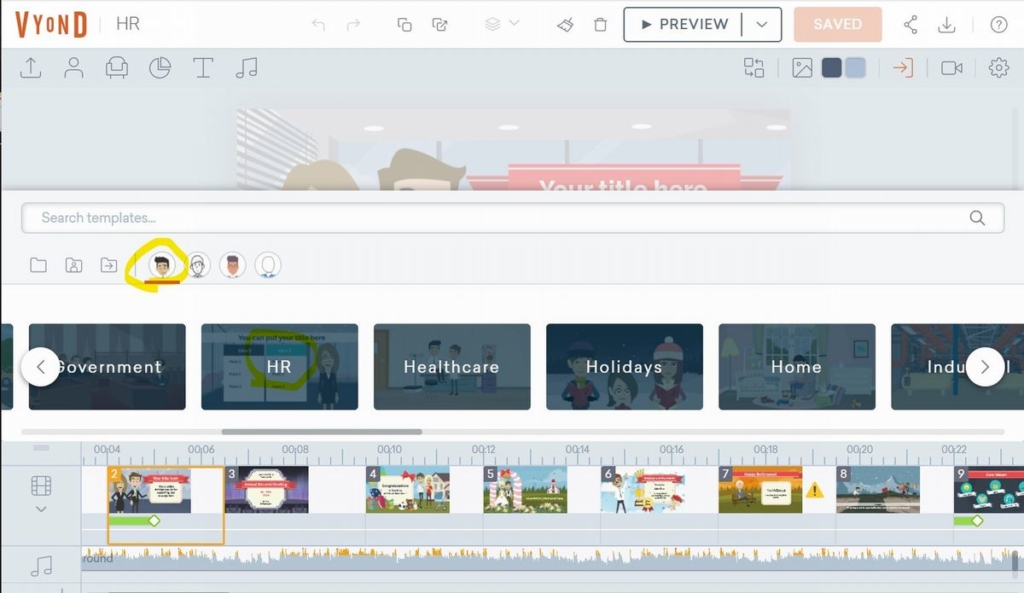Open the layer order dropdown
1024x593 pixels.
click(x=502, y=24)
